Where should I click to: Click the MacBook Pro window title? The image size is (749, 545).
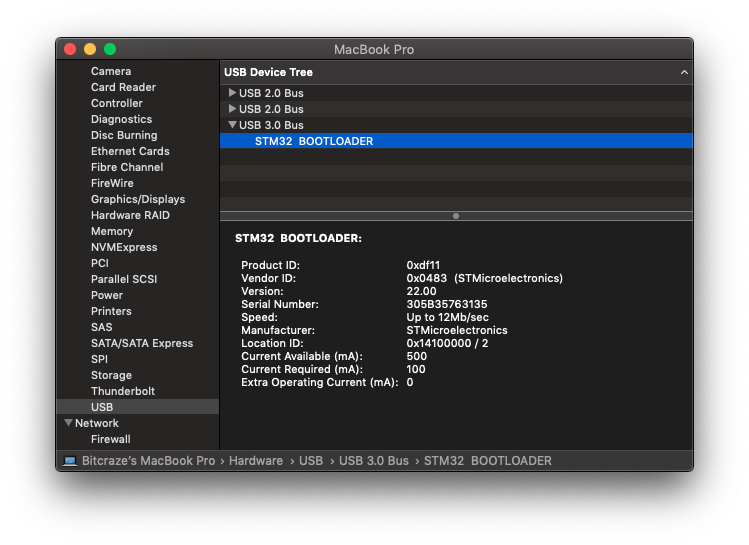click(374, 49)
